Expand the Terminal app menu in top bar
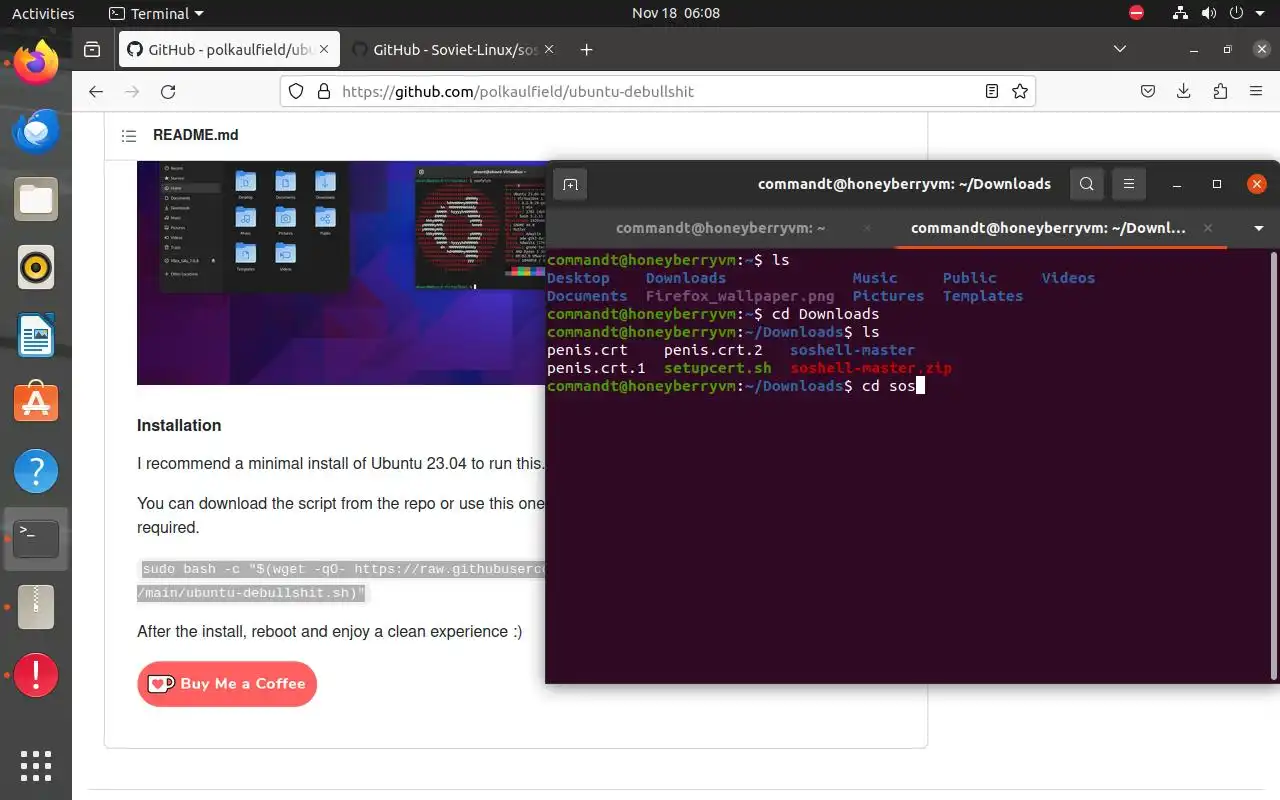 (x=155, y=13)
